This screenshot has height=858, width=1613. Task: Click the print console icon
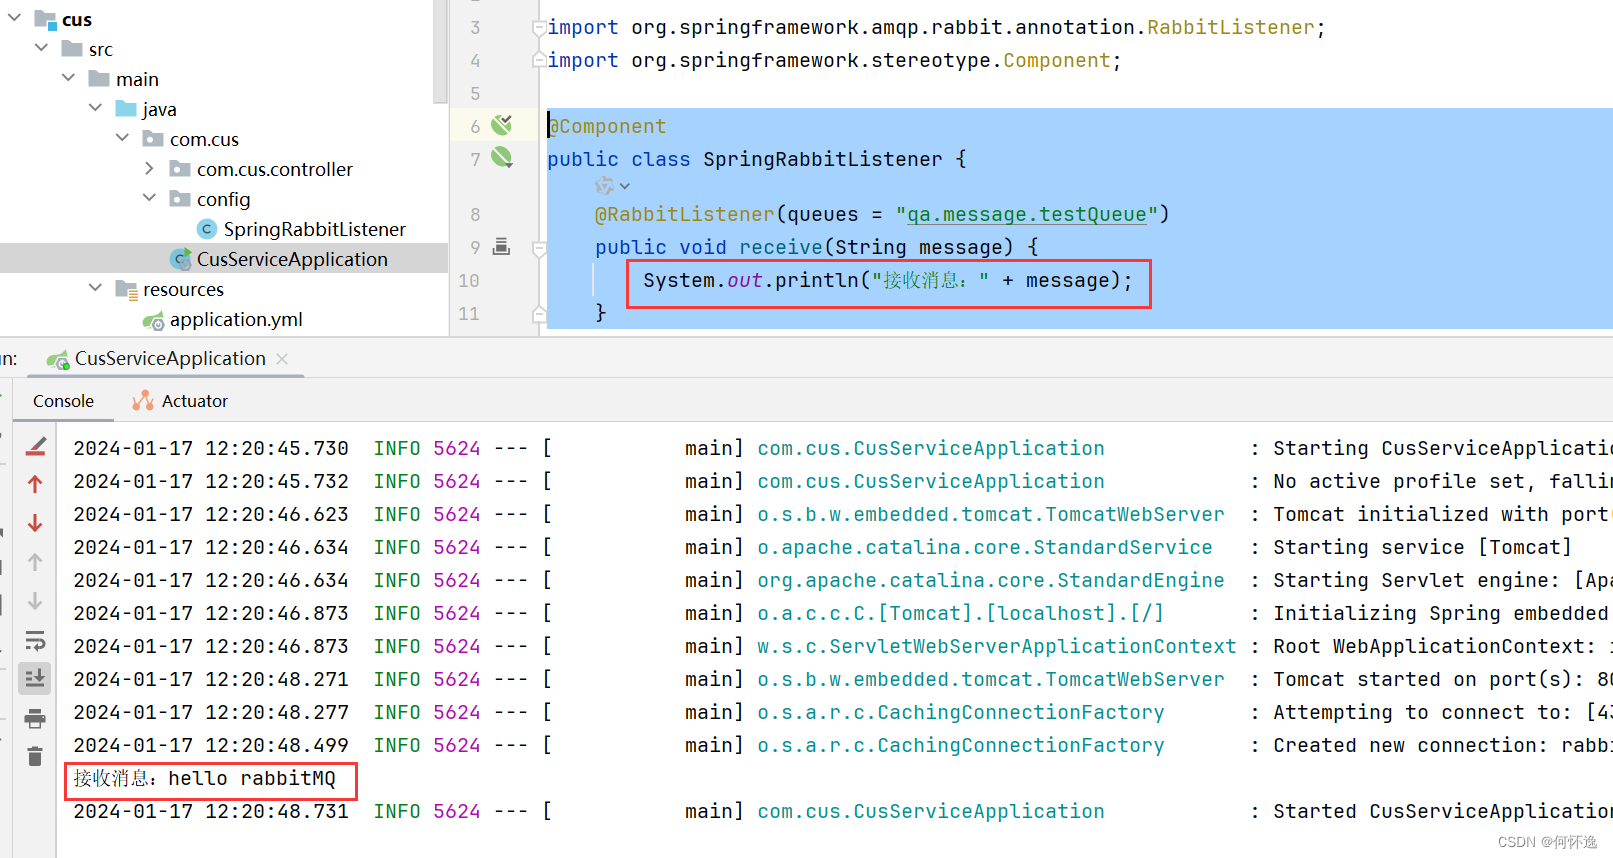click(x=35, y=718)
